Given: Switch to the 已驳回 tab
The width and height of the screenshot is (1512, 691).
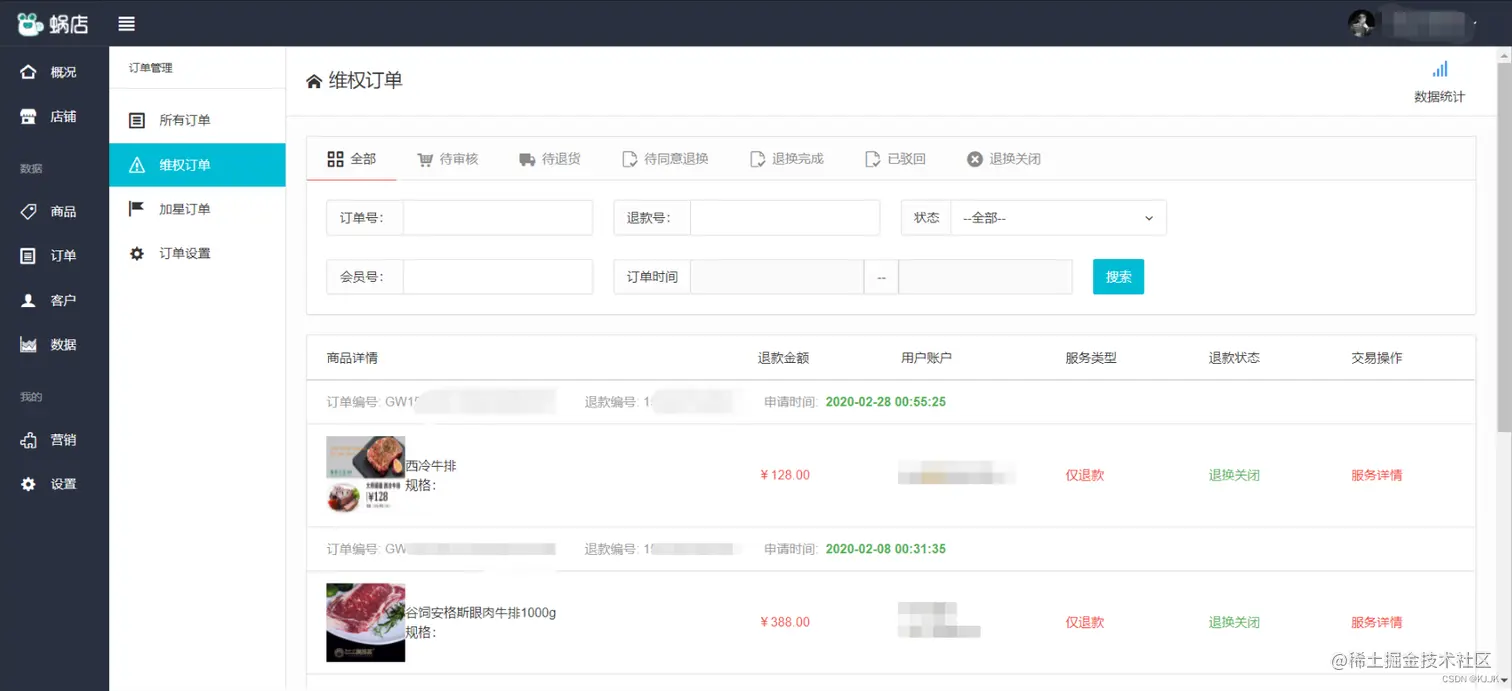Looking at the screenshot, I should point(896,159).
